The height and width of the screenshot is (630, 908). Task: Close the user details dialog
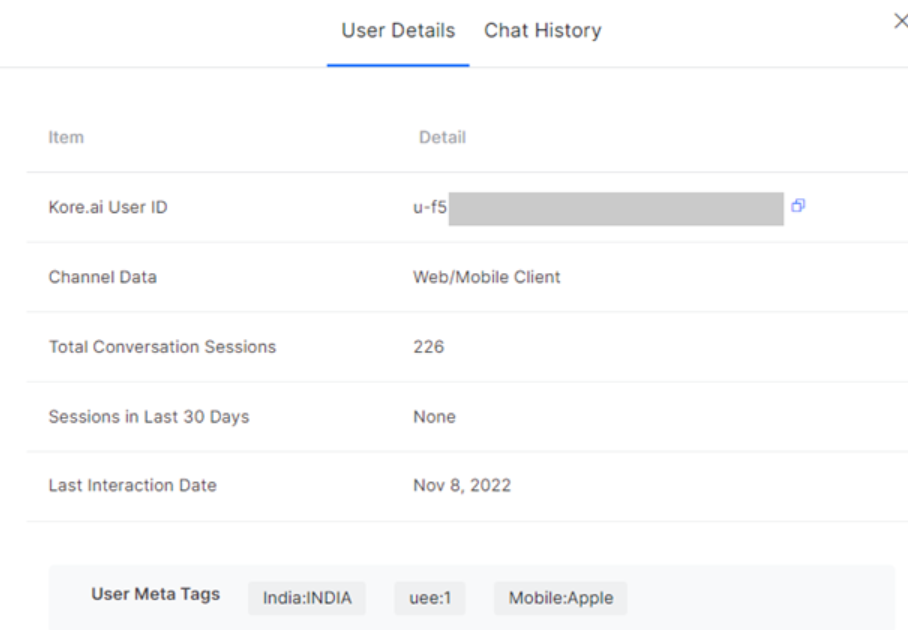[899, 21]
